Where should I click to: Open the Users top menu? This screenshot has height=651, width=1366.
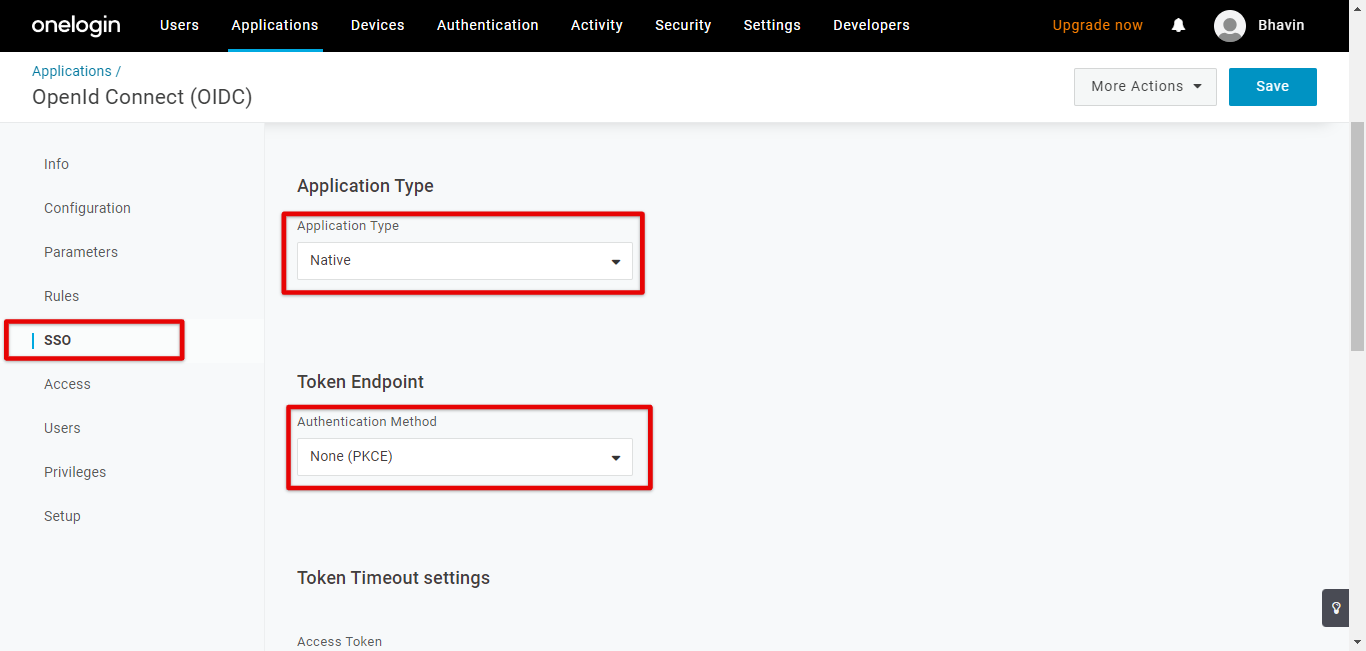pyautogui.click(x=179, y=25)
